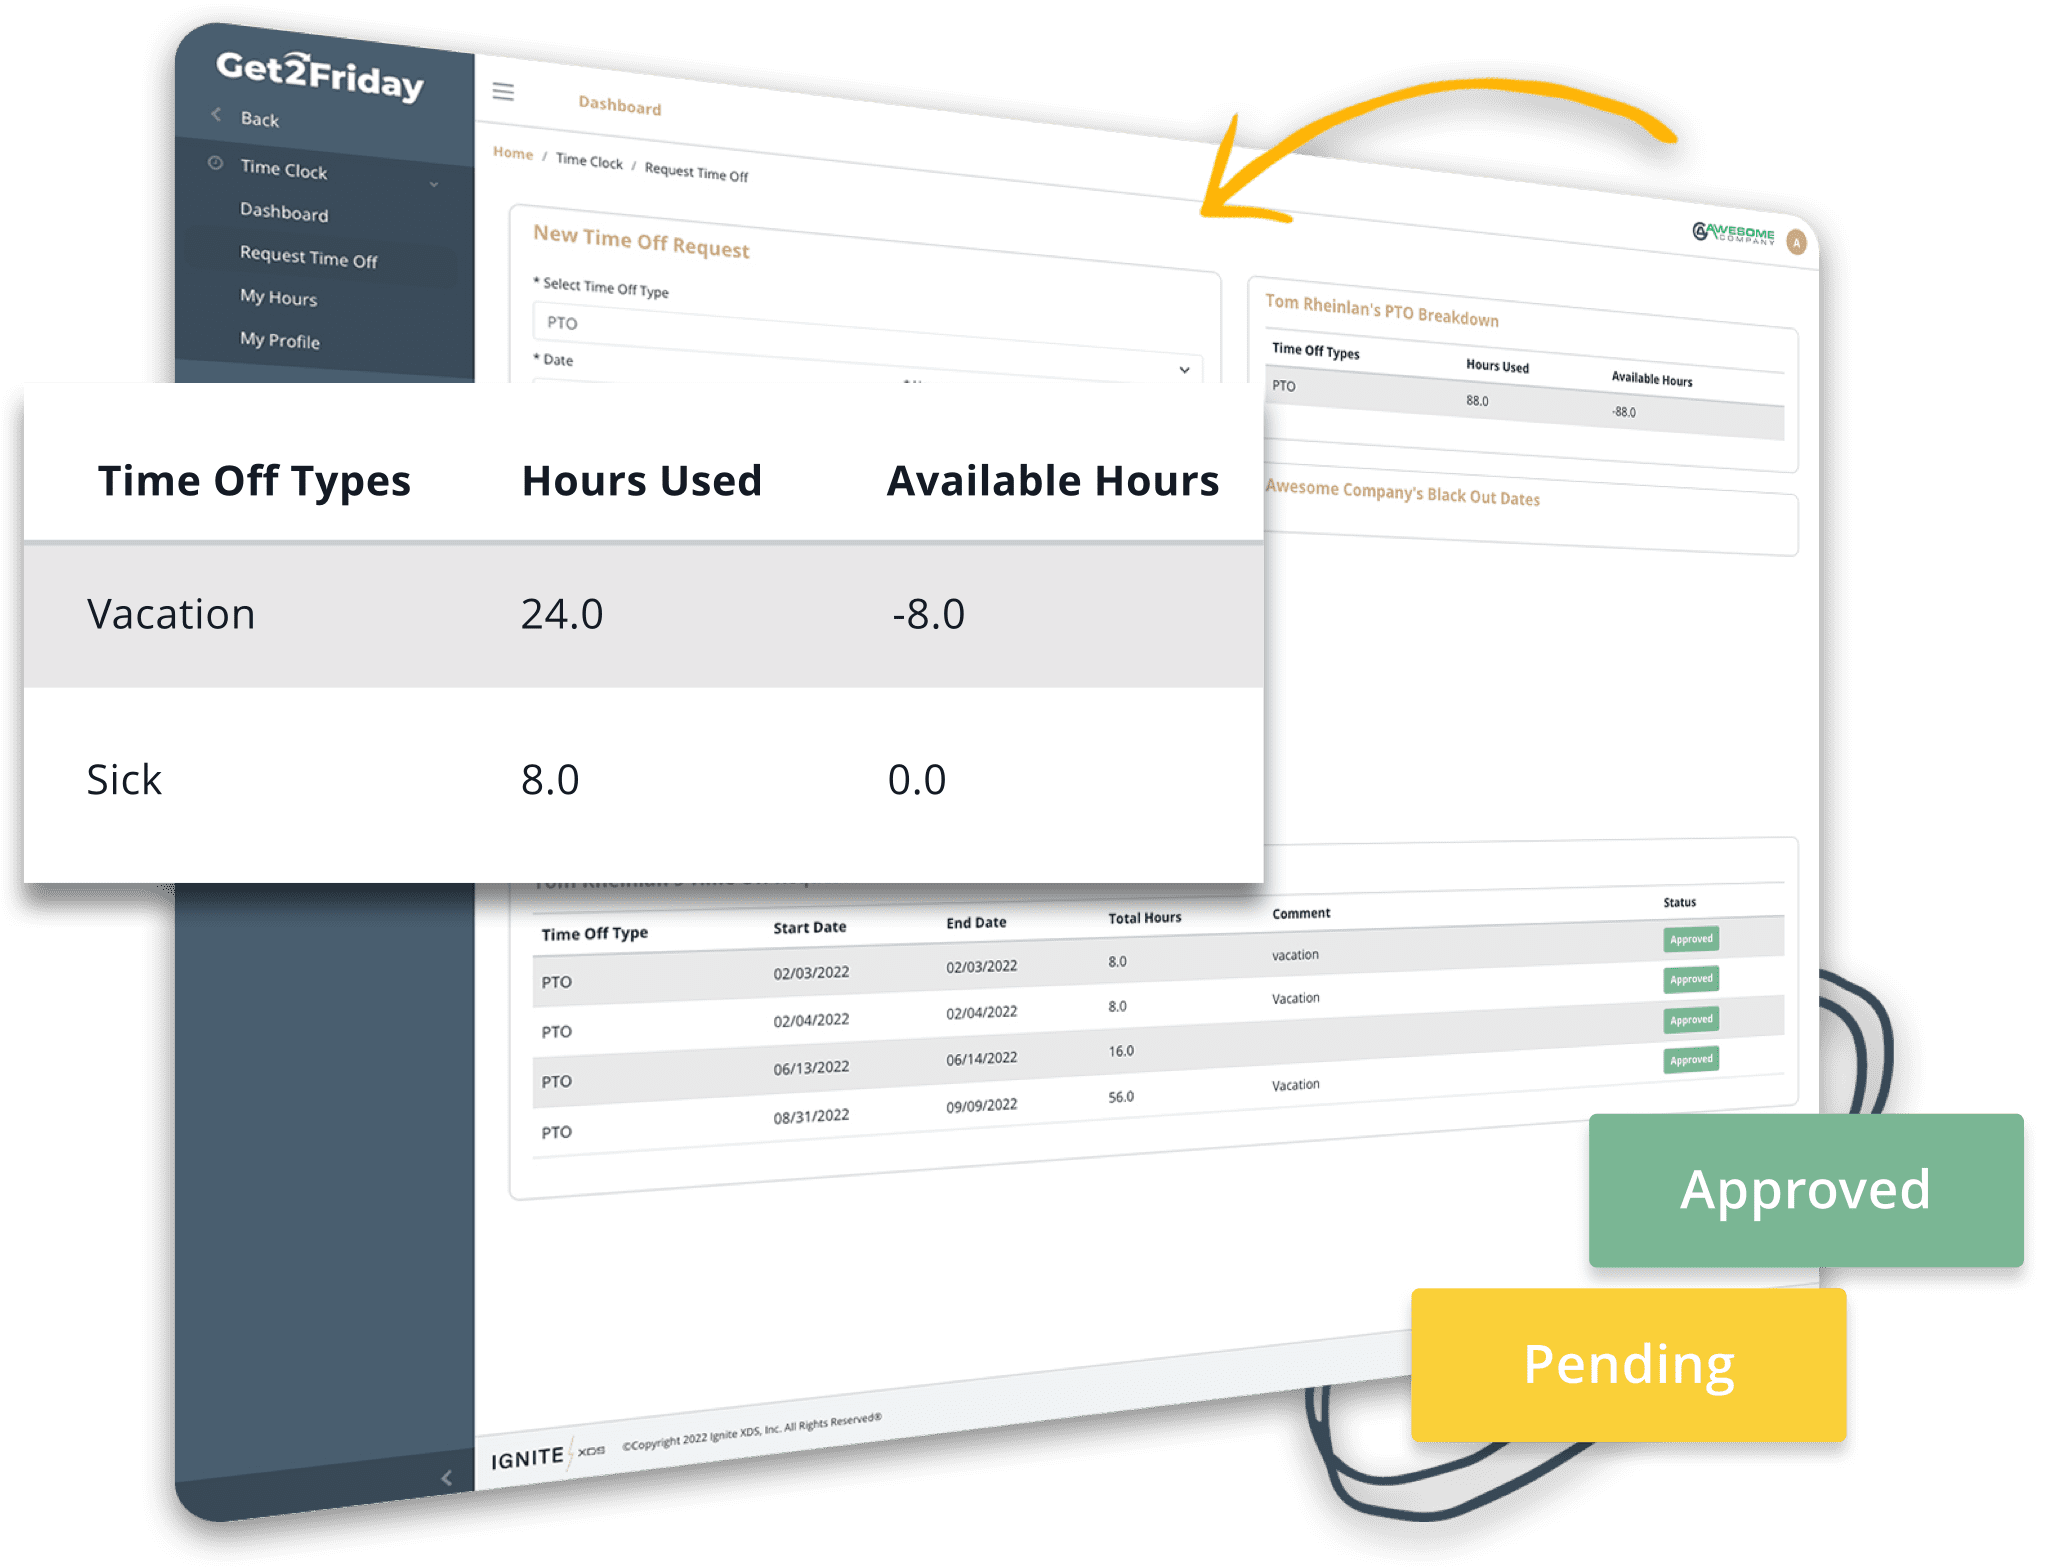Click the 16.0 total hours cell

(x=1120, y=1051)
